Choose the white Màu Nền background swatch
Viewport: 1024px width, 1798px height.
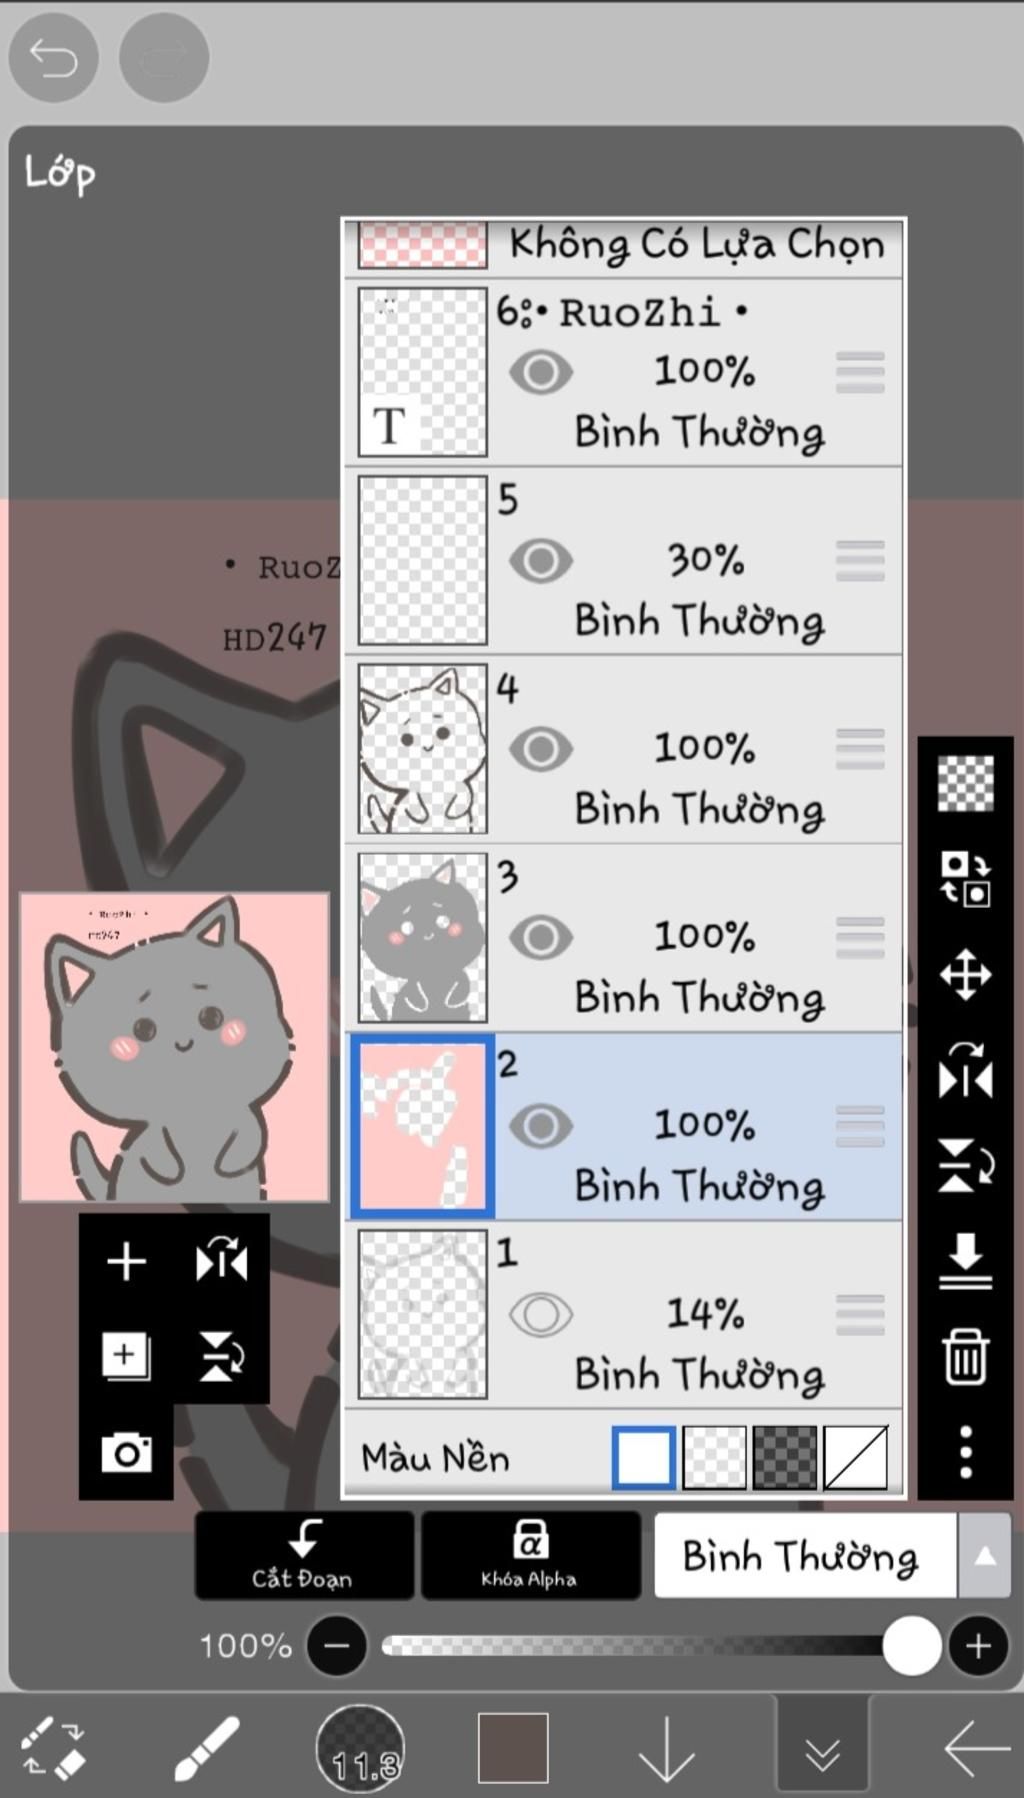tap(643, 1457)
